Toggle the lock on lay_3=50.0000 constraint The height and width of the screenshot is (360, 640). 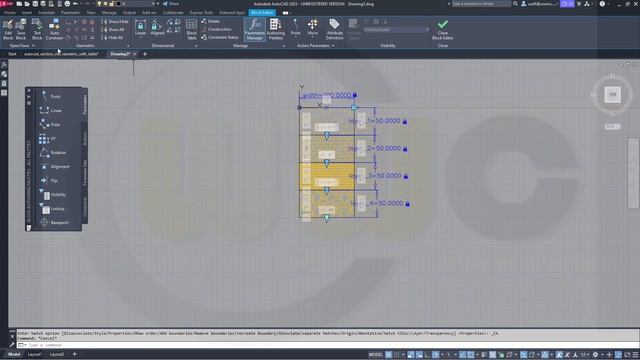point(406,176)
